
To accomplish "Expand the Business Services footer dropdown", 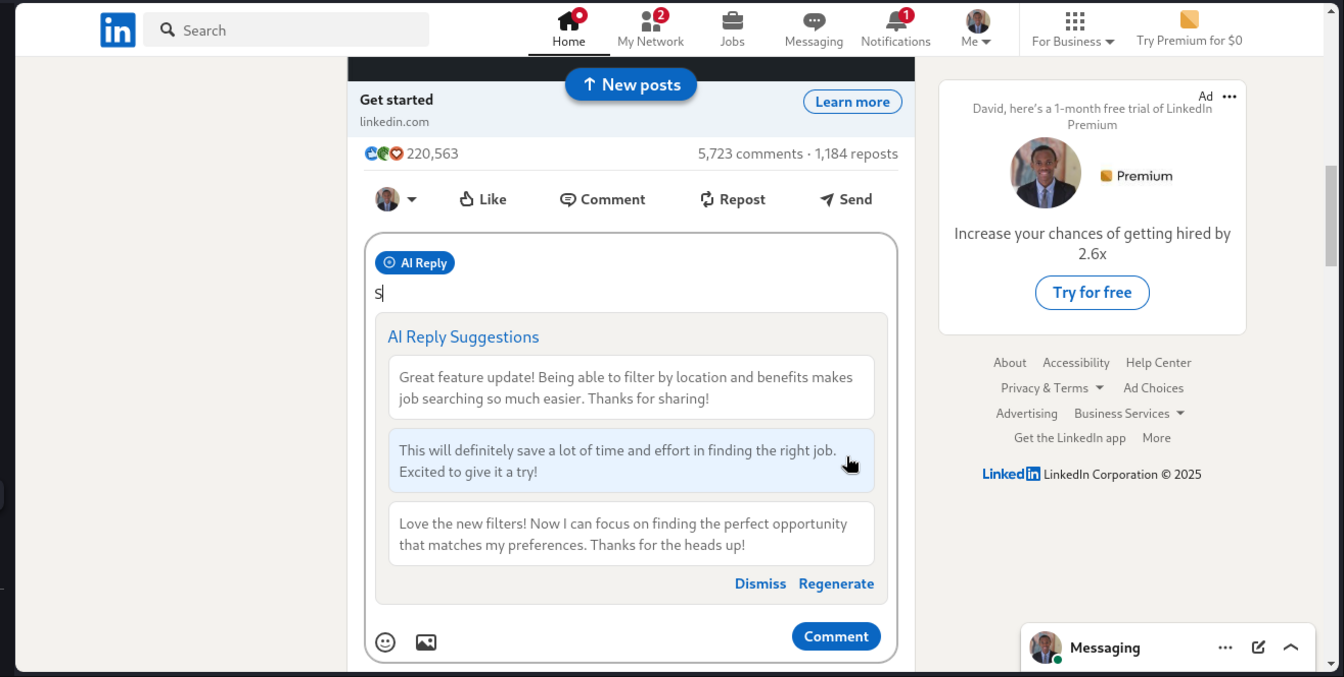I will (1129, 413).
